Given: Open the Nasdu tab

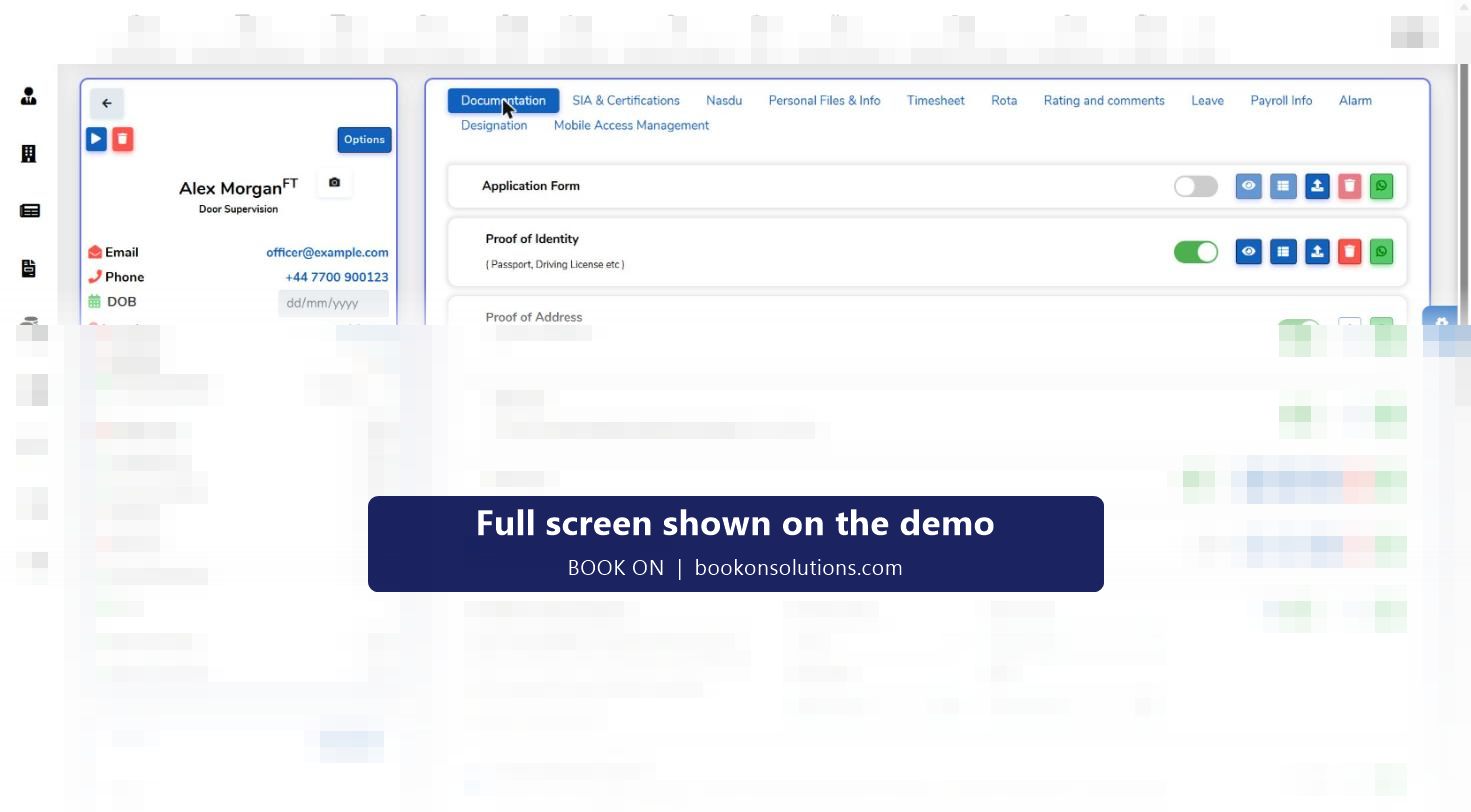Looking at the screenshot, I should 724,100.
